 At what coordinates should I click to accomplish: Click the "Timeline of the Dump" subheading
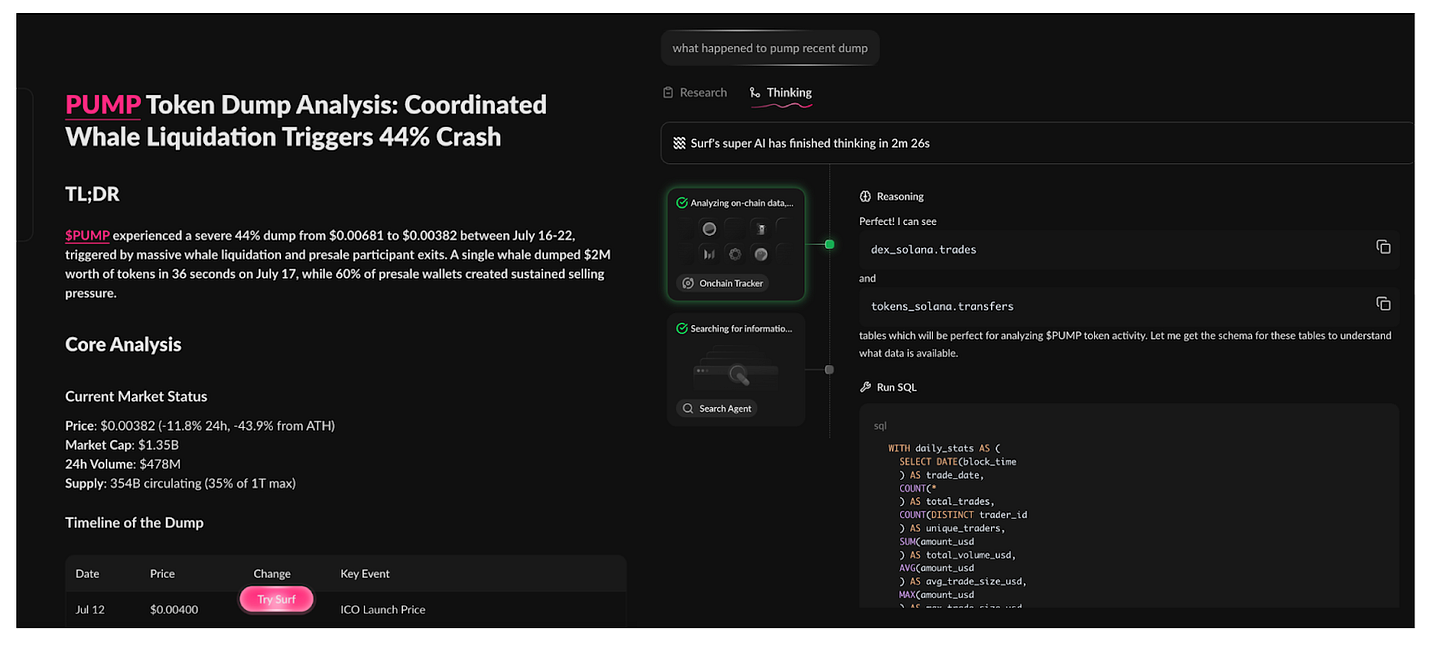(x=134, y=523)
